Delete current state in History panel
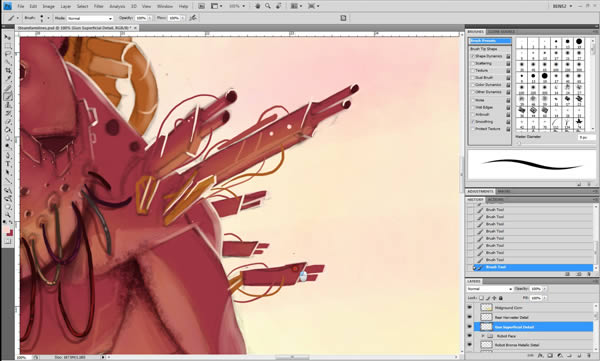Viewport: 600px width, 361px height. click(589, 274)
